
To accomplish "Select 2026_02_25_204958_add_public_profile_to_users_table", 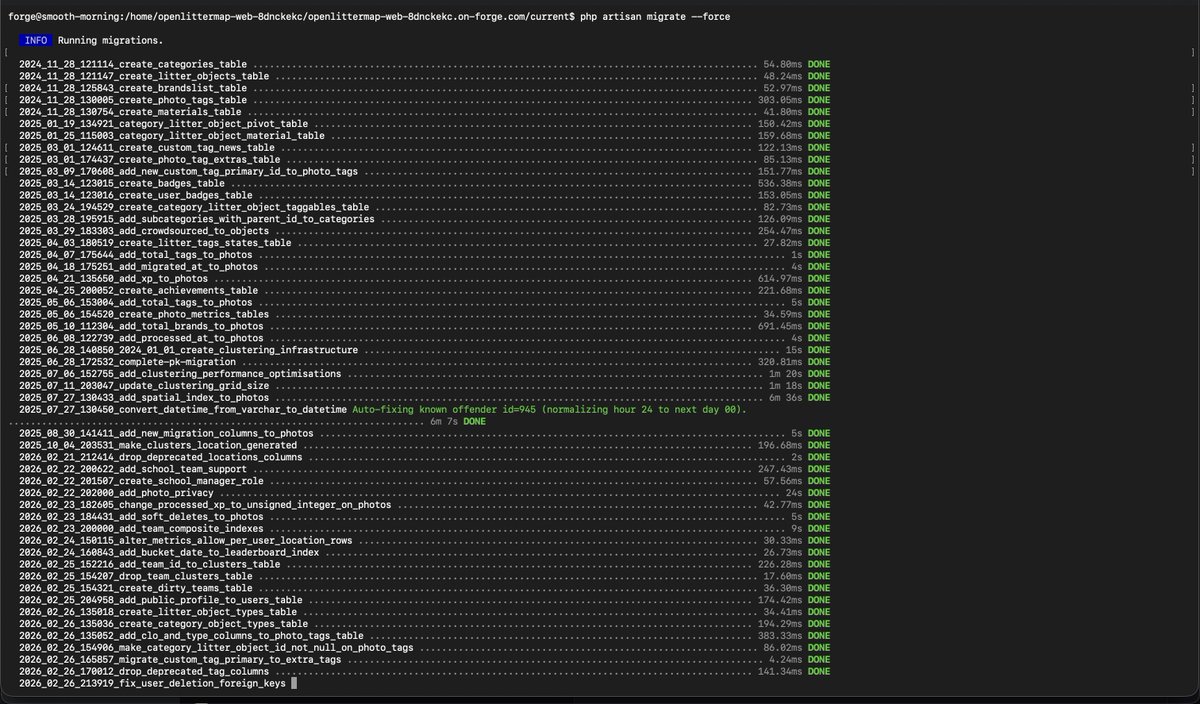I will point(160,600).
